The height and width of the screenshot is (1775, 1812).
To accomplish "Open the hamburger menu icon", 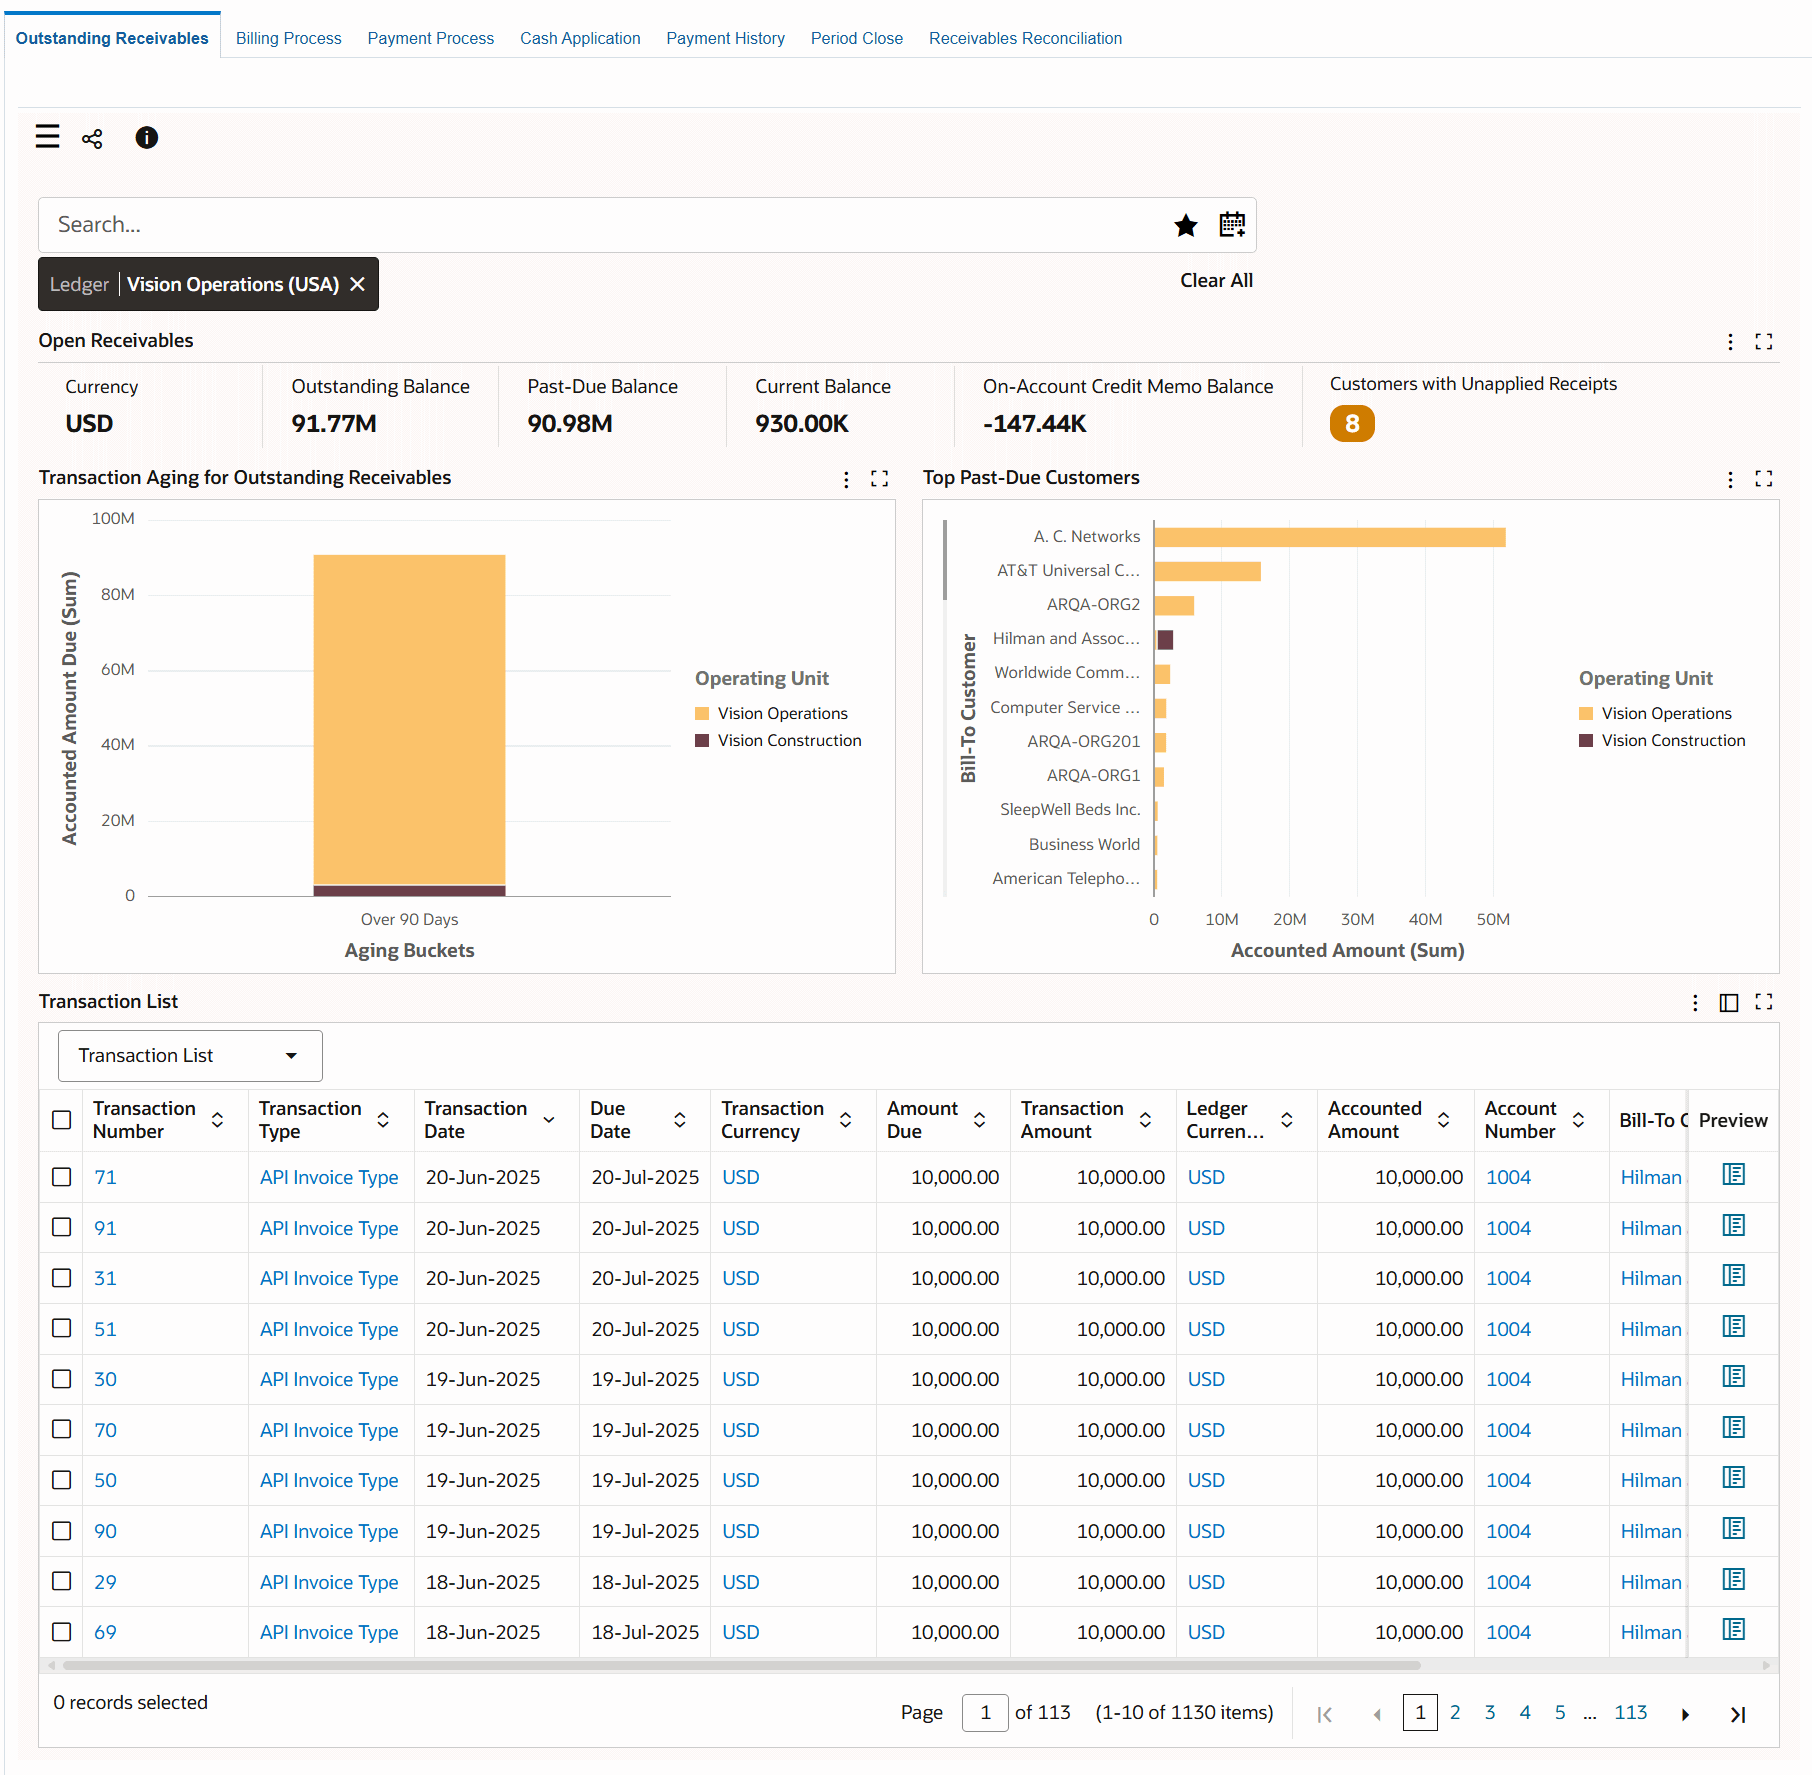I will click(x=47, y=137).
